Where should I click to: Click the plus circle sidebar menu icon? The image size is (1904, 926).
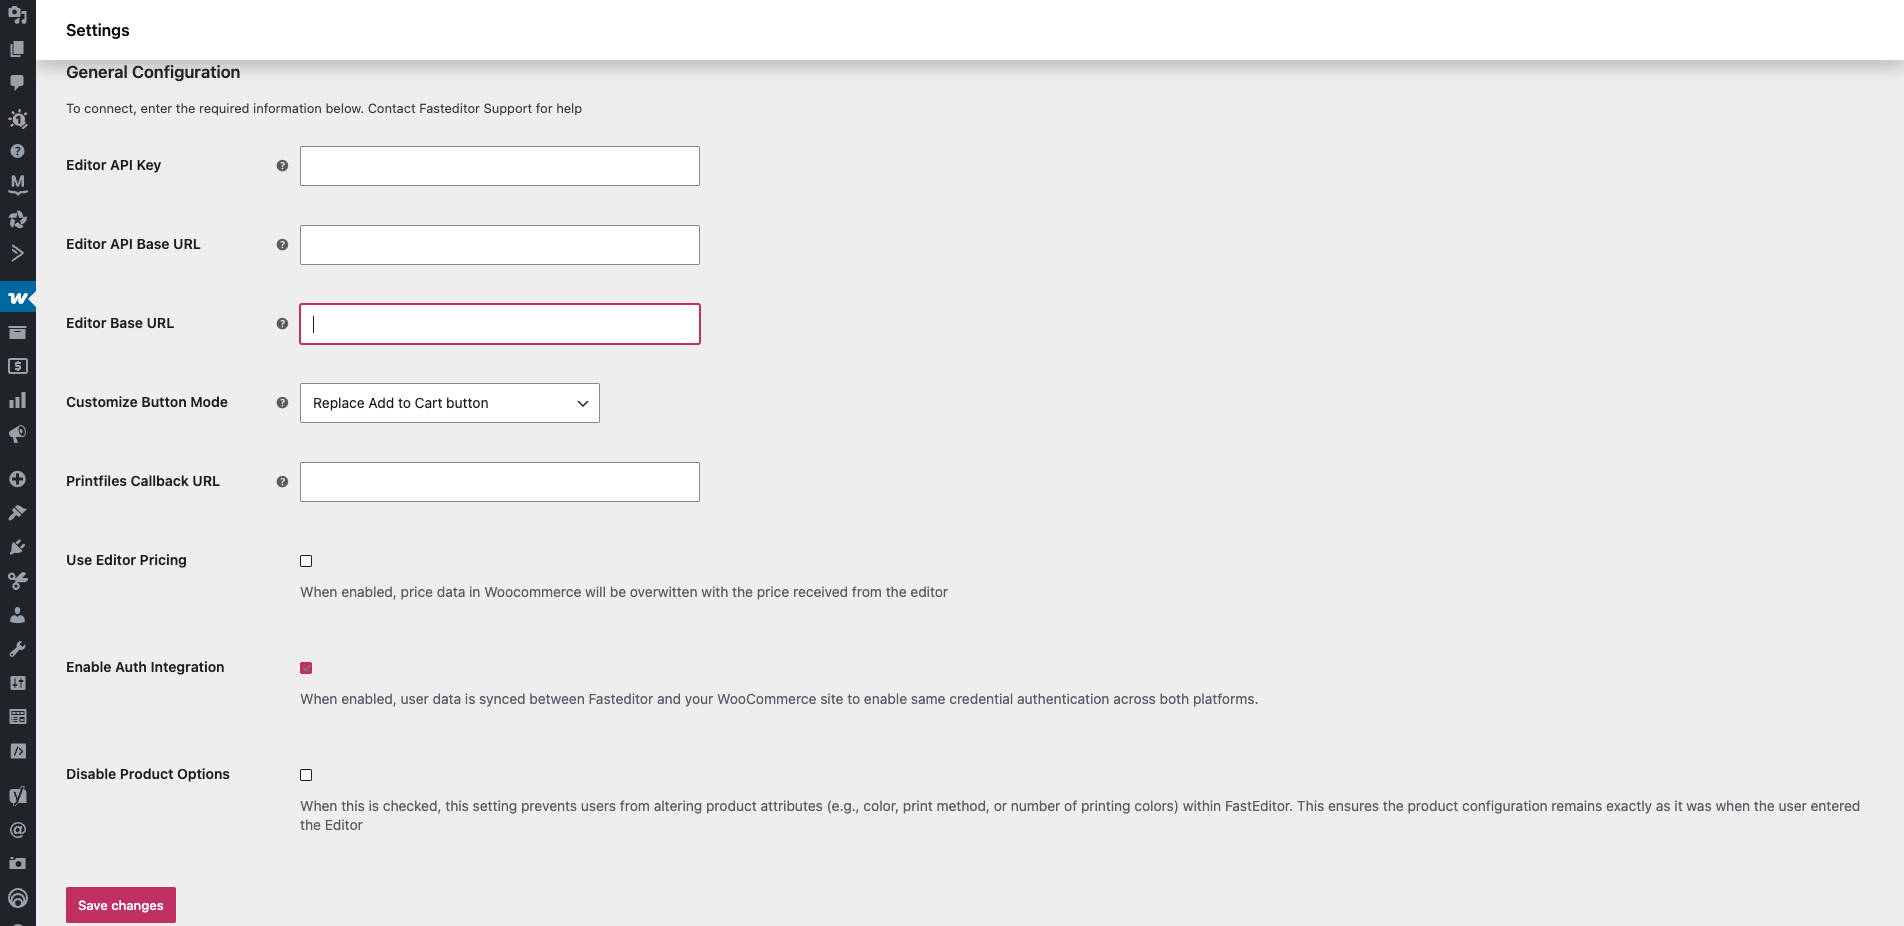tap(17, 479)
